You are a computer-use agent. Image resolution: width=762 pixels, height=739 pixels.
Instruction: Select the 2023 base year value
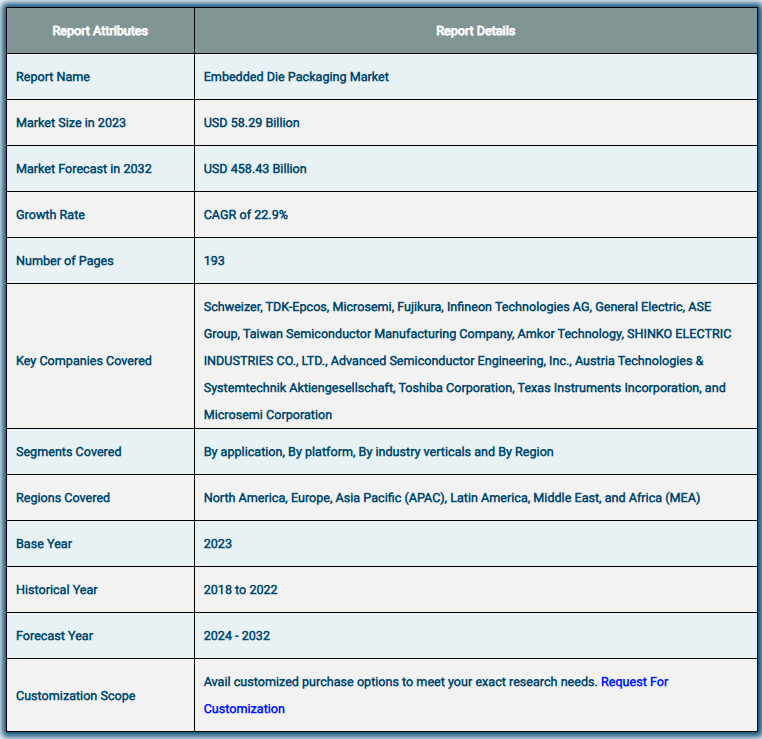[218, 544]
